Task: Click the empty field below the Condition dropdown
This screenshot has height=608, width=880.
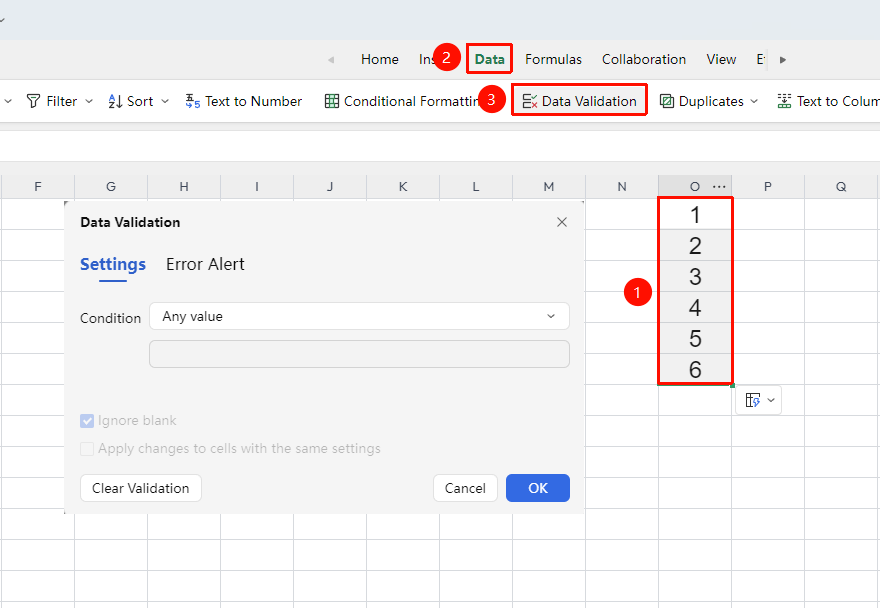Action: [x=359, y=354]
